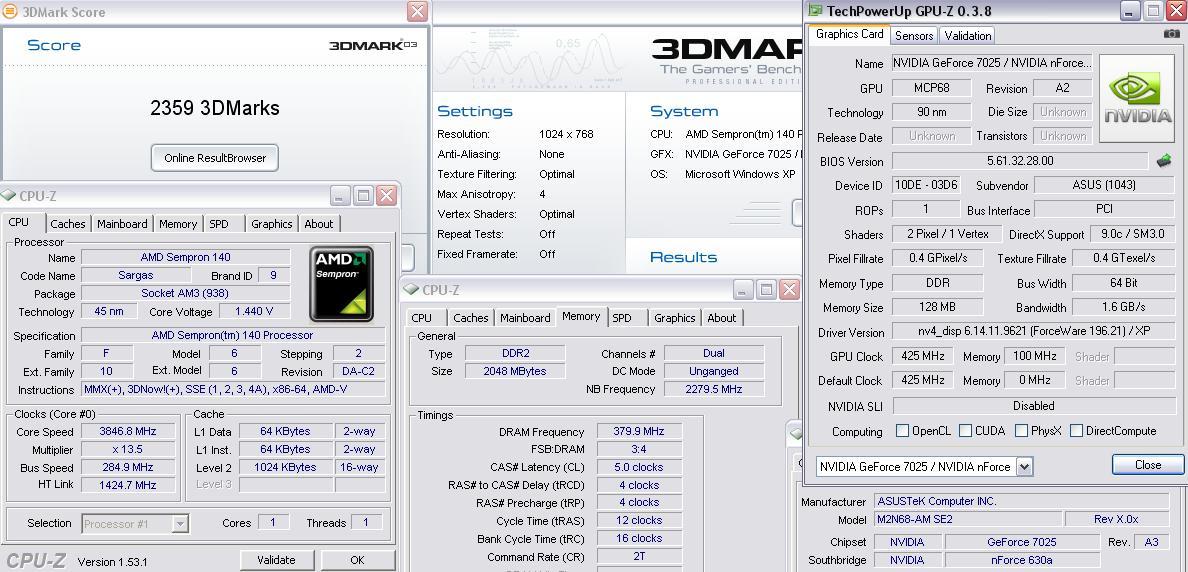The width and height of the screenshot is (1188, 572).
Task: Open Caches tab in CPU-Z processor window
Action: click(67, 223)
